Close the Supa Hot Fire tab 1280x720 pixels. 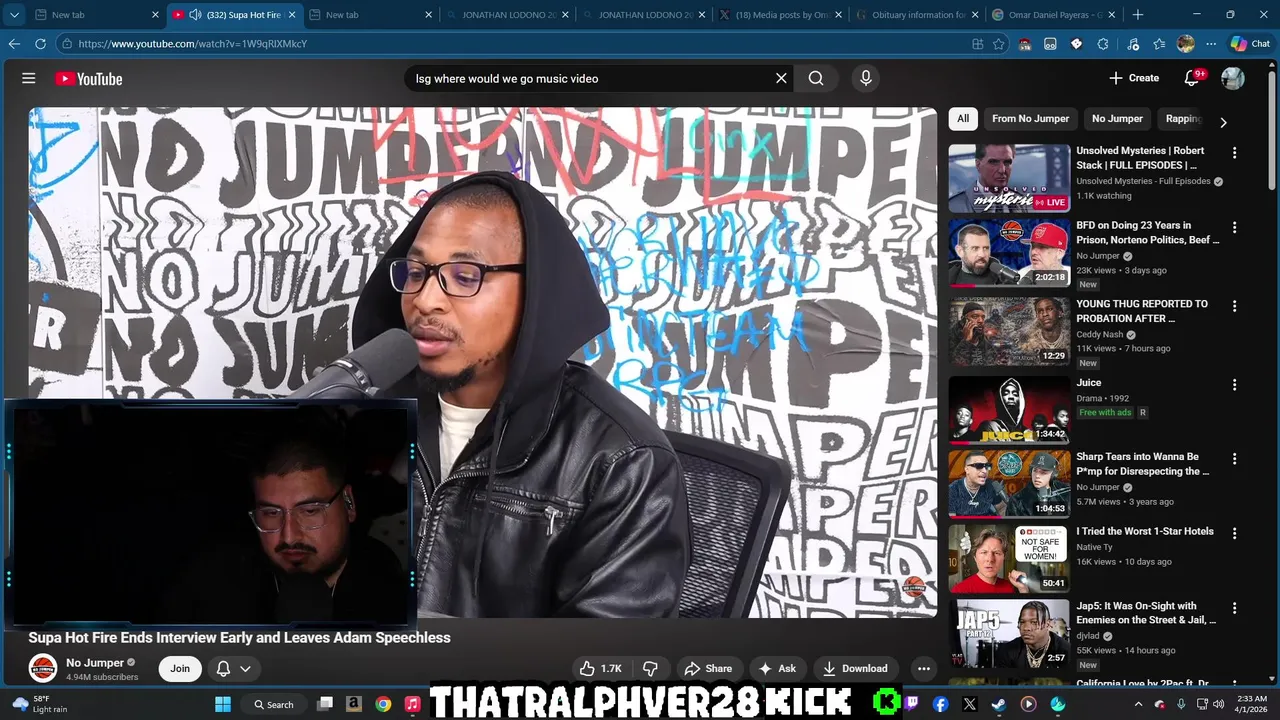(x=292, y=15)
